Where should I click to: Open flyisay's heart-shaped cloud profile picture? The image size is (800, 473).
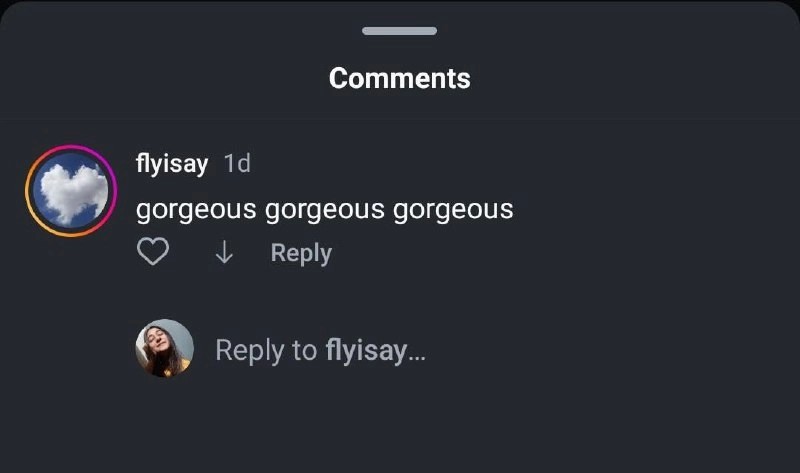(x=71, y=191)
